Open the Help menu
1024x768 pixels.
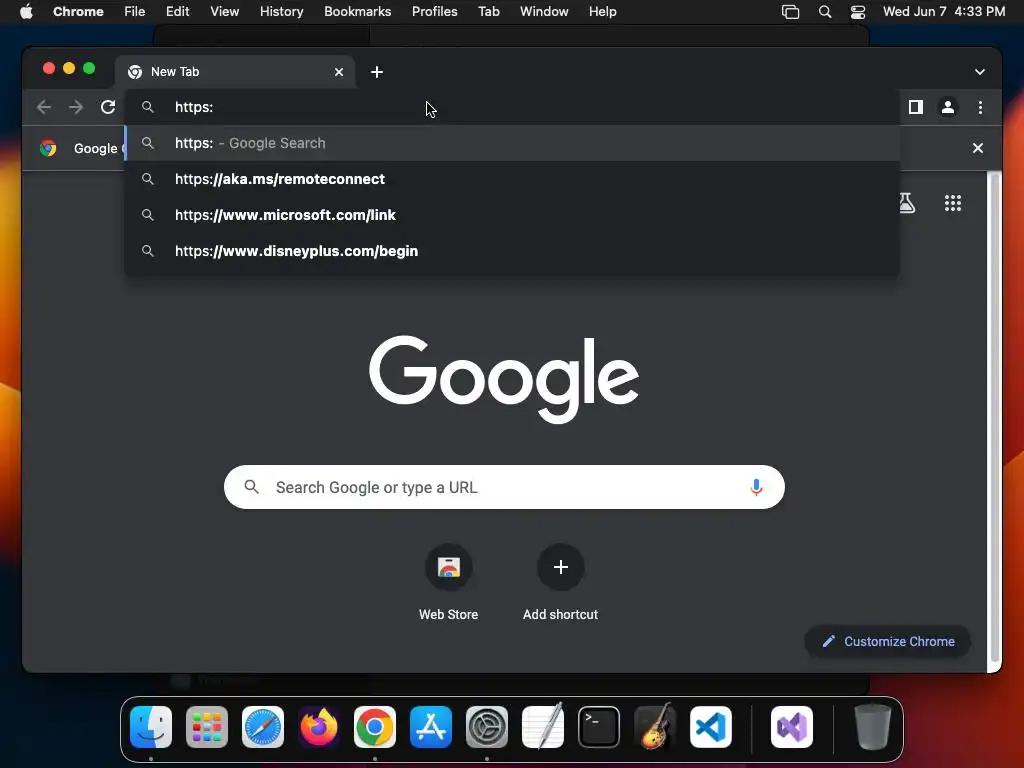602,12
